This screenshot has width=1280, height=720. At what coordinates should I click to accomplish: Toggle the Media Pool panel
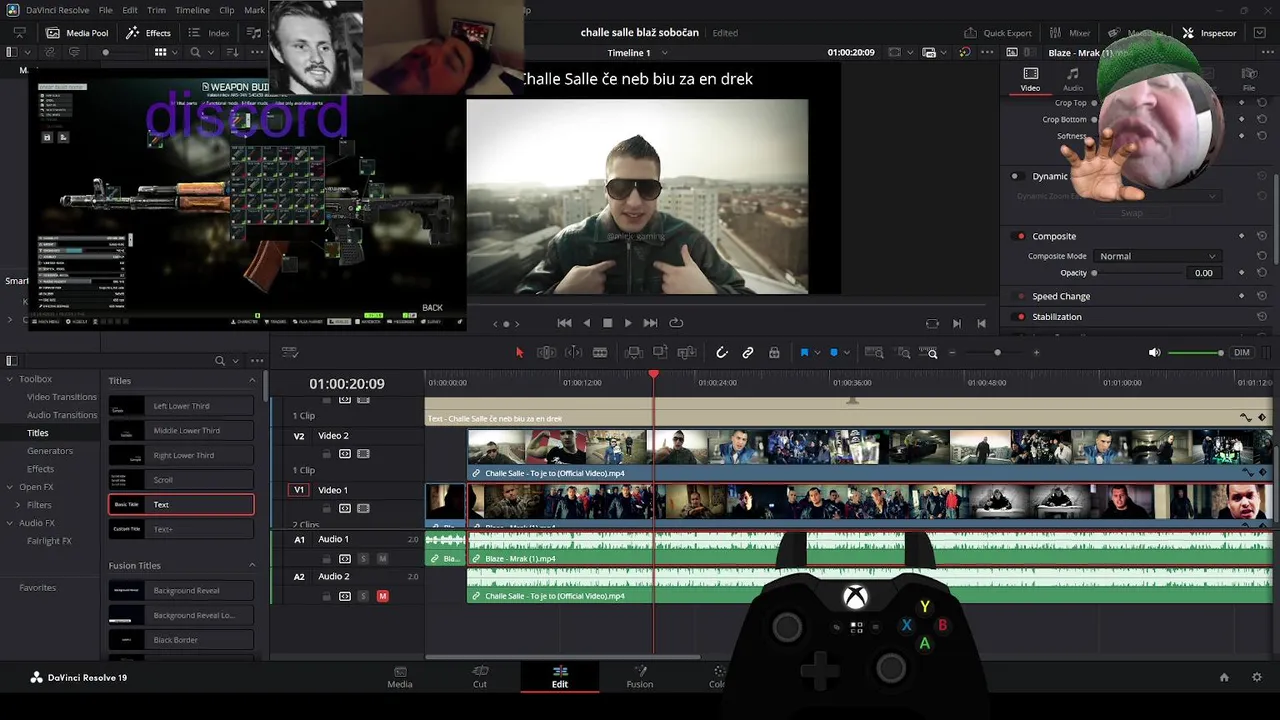pos(77,33)
